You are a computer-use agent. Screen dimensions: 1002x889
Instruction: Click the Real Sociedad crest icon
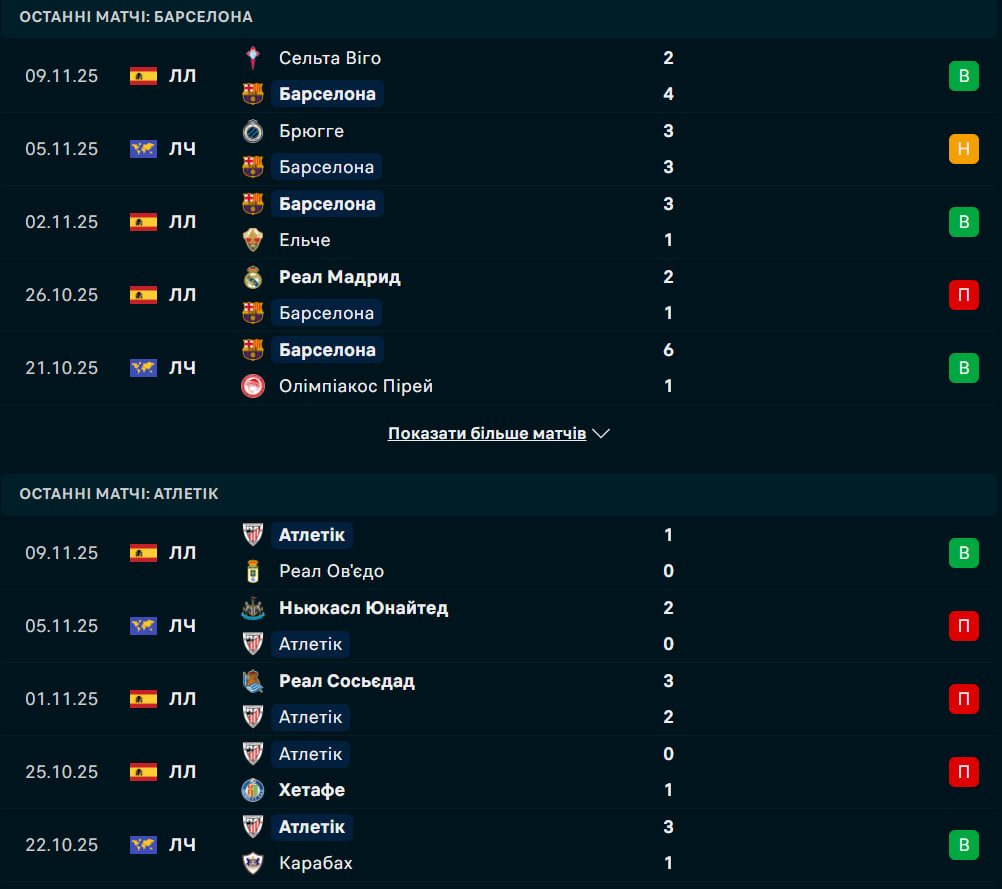point(253,681)
